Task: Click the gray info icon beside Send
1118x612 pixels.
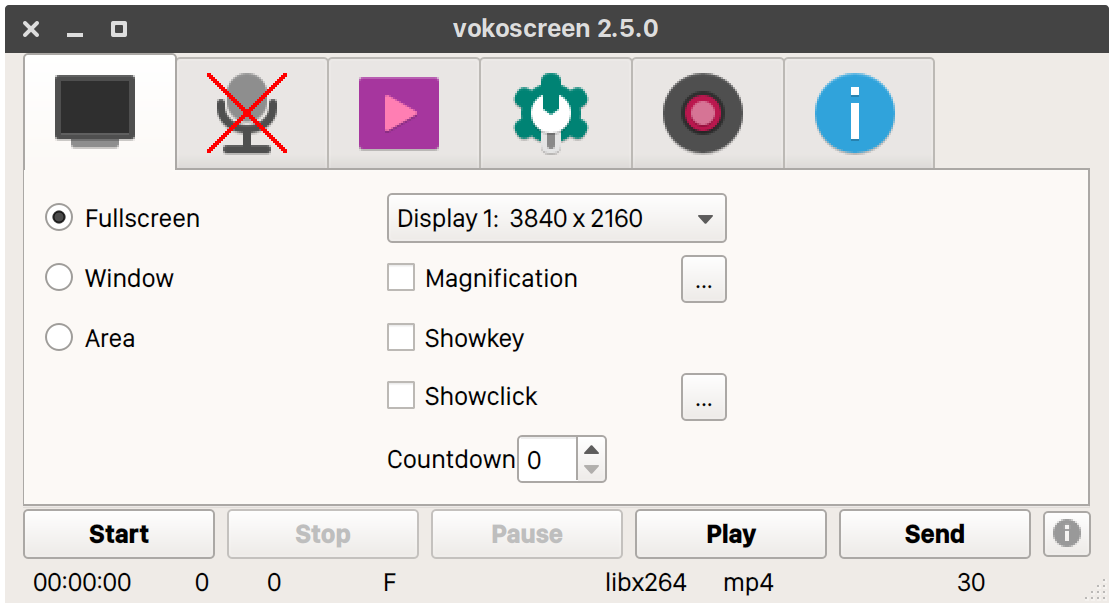Action: pos(1066,534)
